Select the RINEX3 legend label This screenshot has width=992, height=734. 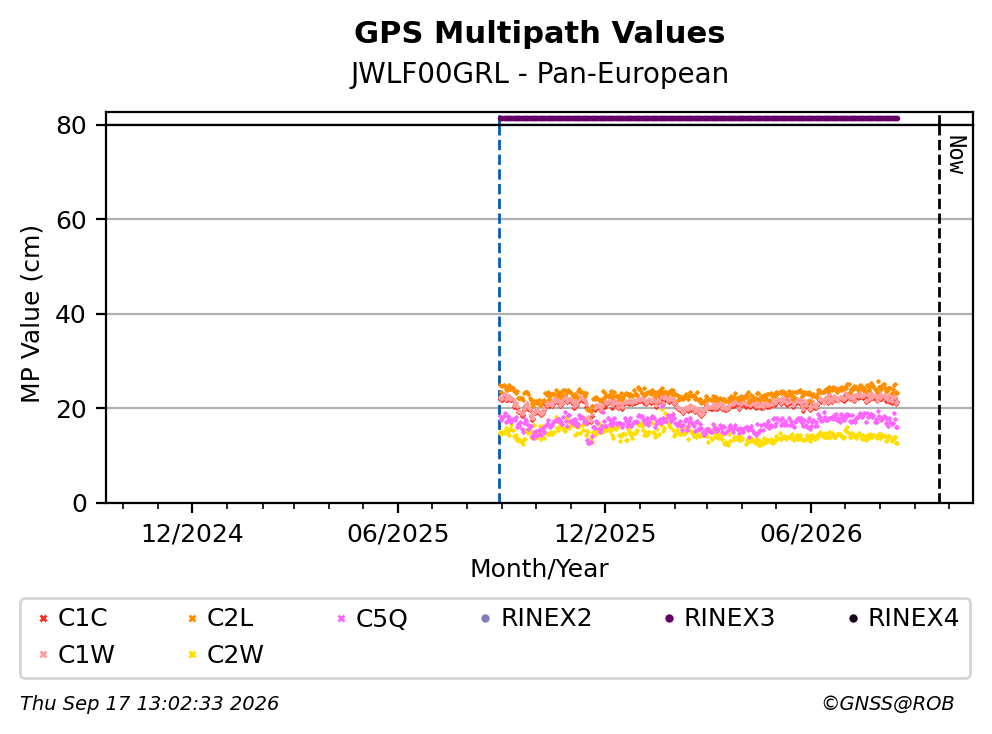729,618
